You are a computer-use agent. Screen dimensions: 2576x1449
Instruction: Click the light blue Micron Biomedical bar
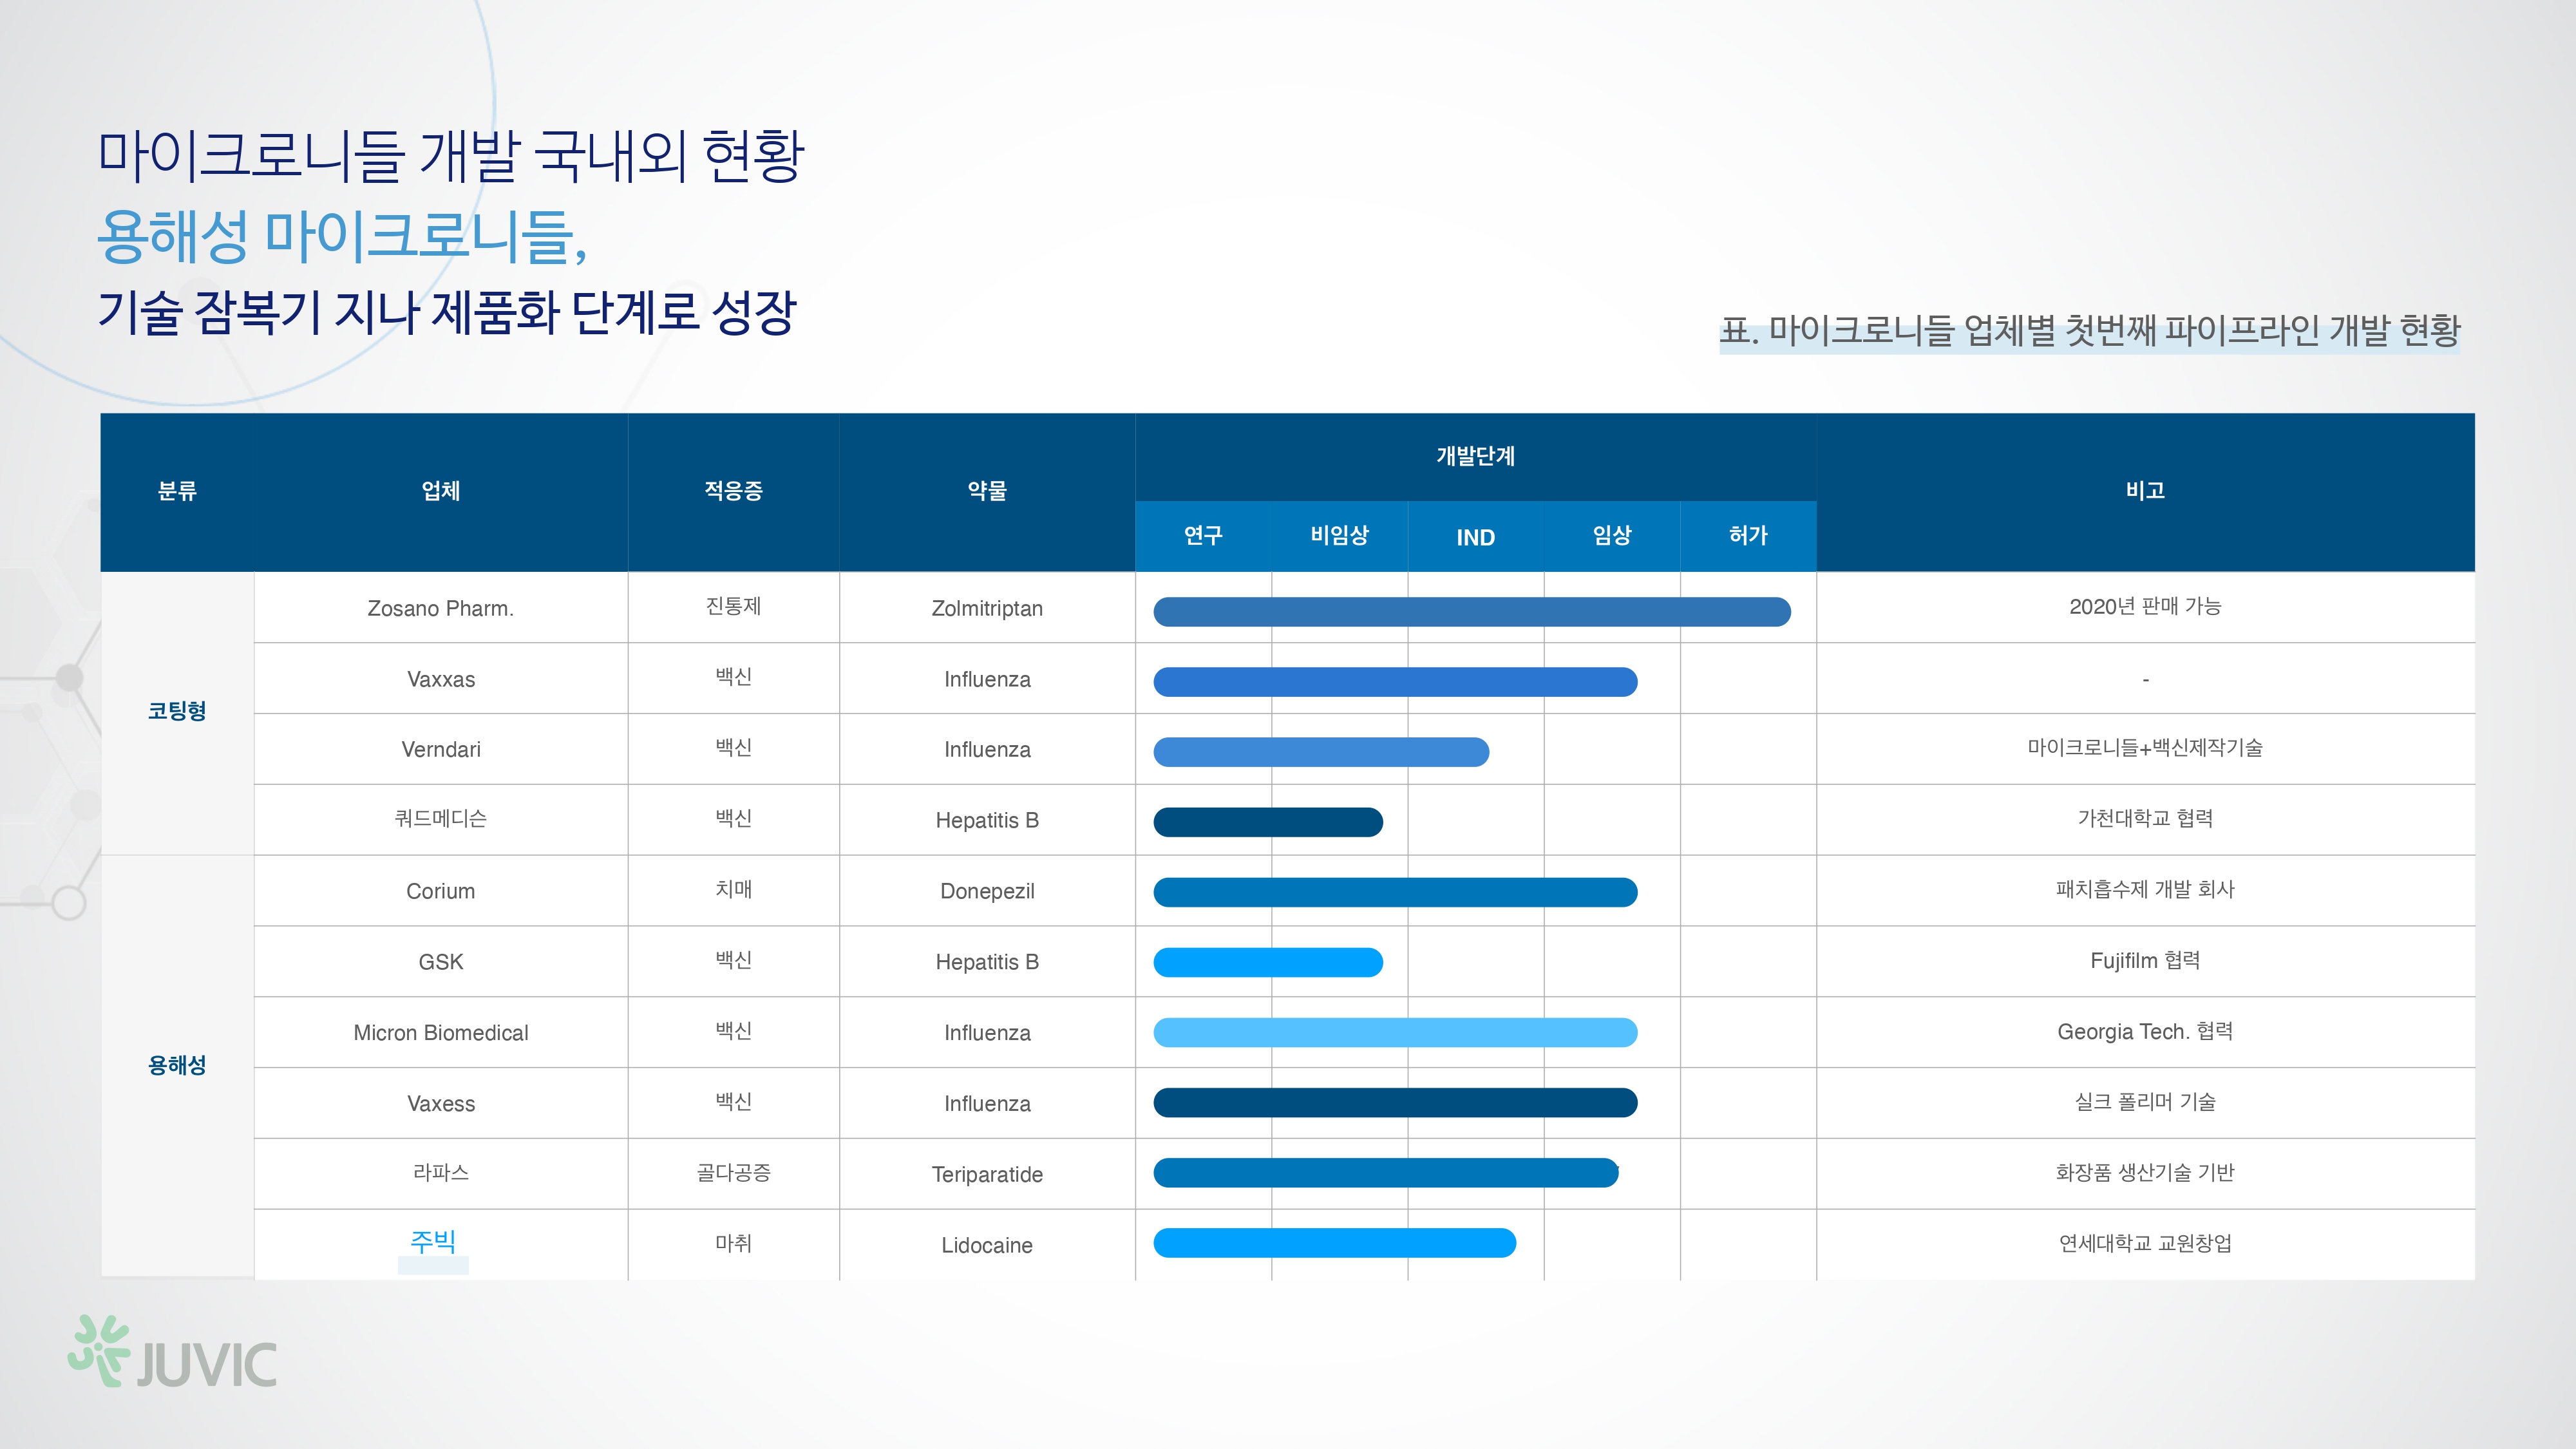pos(1395,1032)
